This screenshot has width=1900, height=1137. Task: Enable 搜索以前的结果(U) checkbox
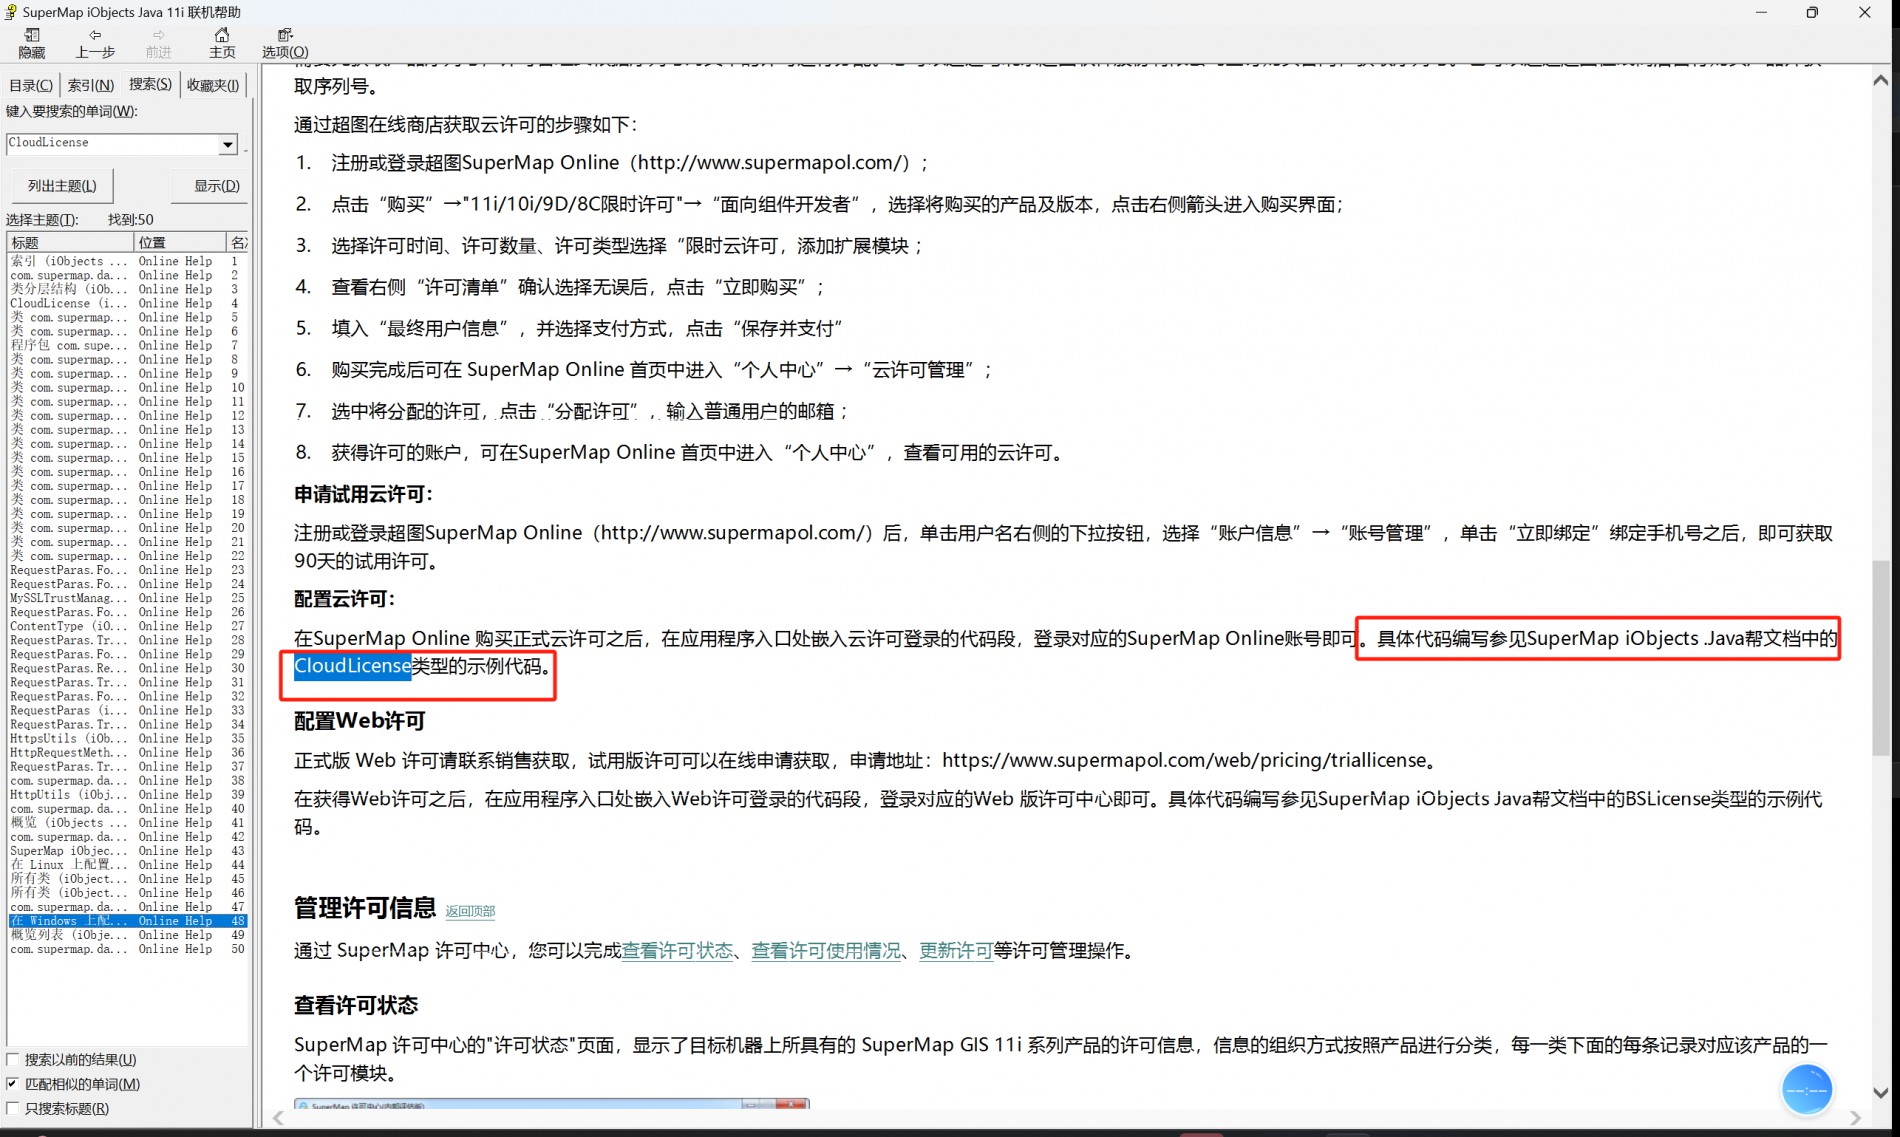pos(13,1059)
